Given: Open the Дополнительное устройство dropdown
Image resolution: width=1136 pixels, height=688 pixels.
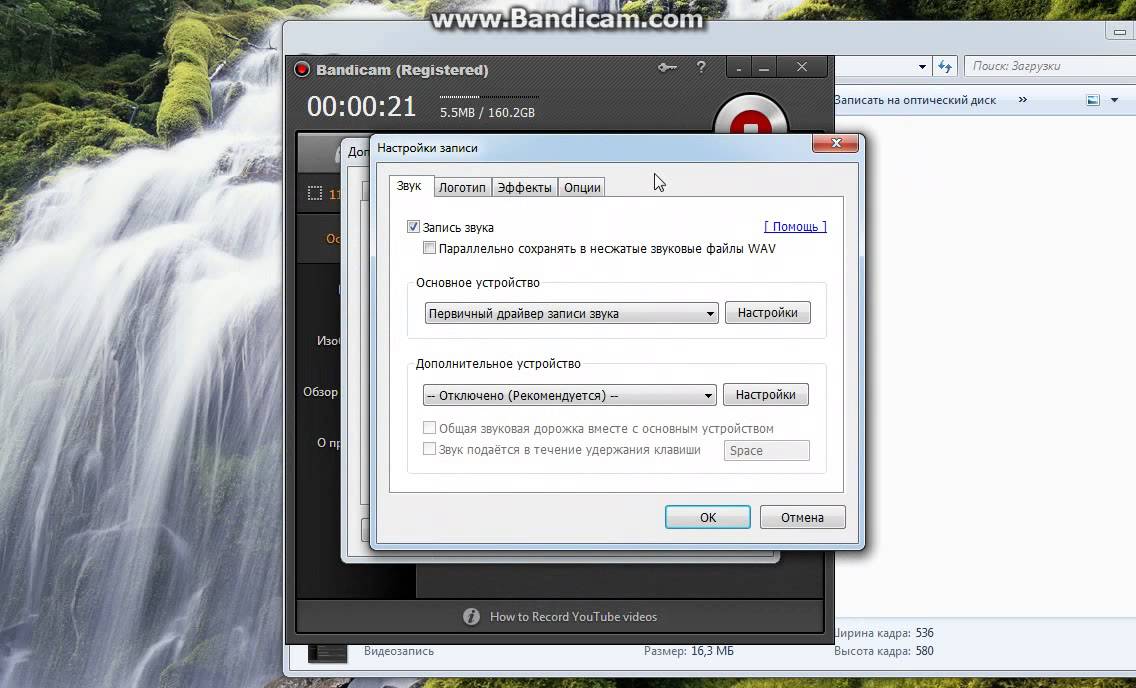Looking at the screenshot, I should pyautogui.click(x=569, y=395).
